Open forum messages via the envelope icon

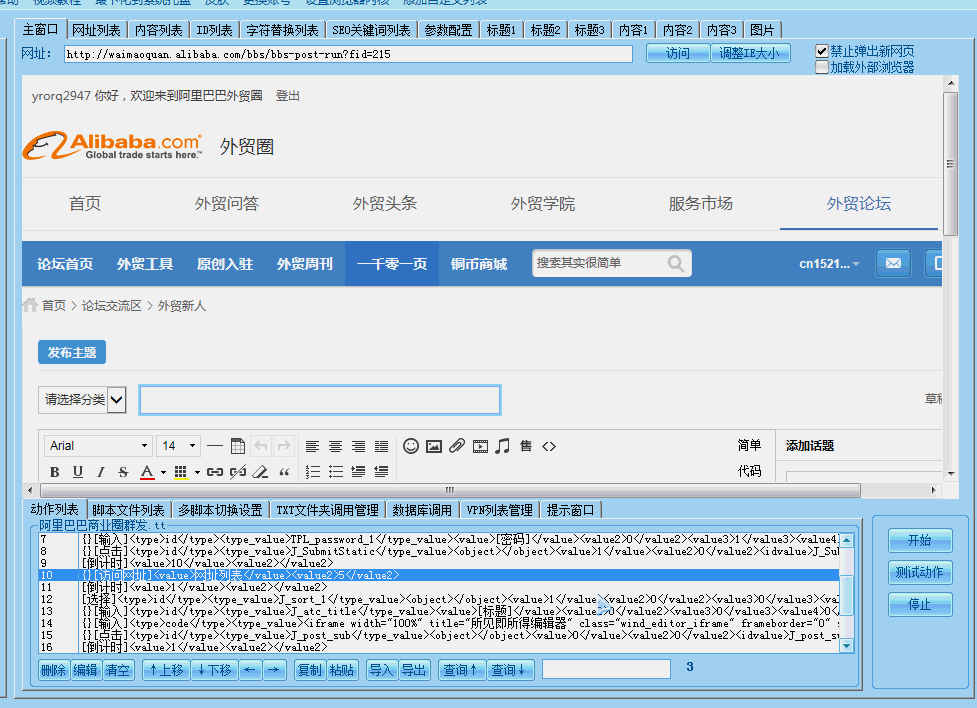click(x=893, y=263)
